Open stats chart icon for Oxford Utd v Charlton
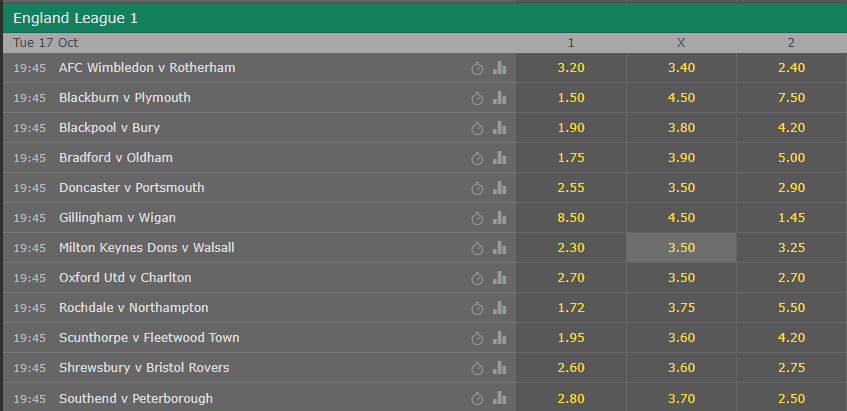 pyautogui.click(x=500, y=278)
